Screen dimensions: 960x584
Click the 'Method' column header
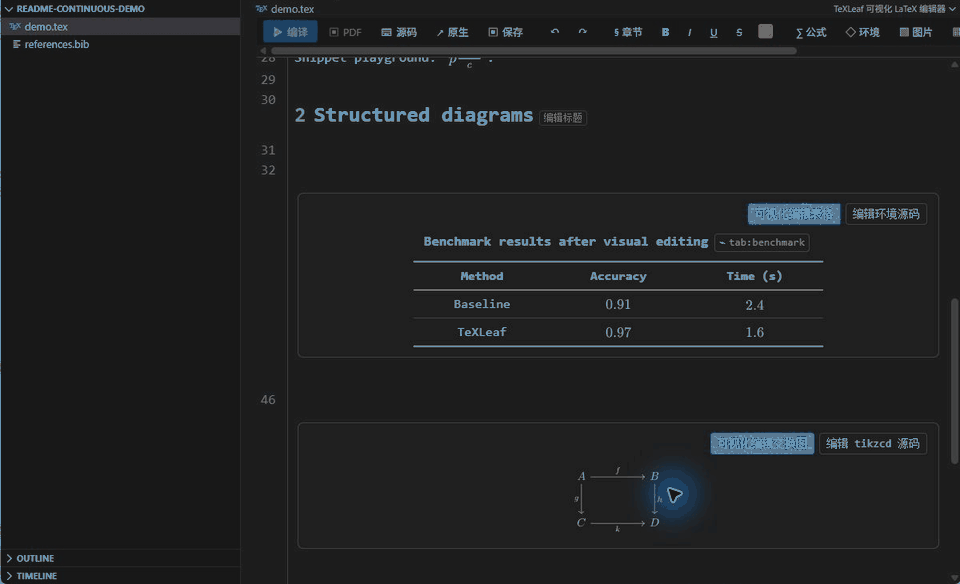[x=482, y=277]
